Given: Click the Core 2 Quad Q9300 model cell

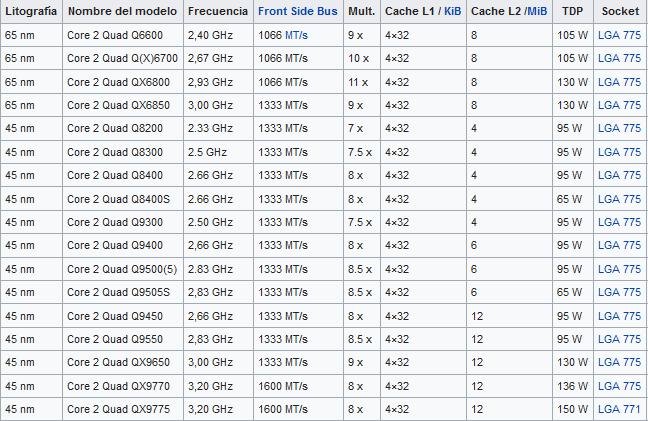Looking at the screenshot, I should (x=123, y=222).
